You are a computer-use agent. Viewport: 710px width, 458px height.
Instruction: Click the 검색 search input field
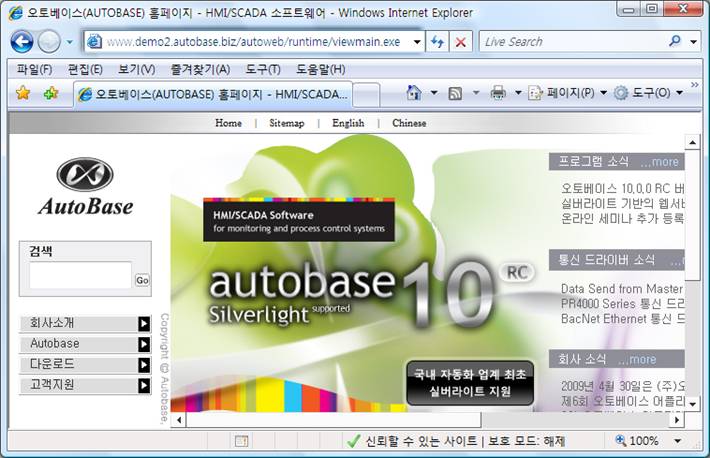[80, 275]
